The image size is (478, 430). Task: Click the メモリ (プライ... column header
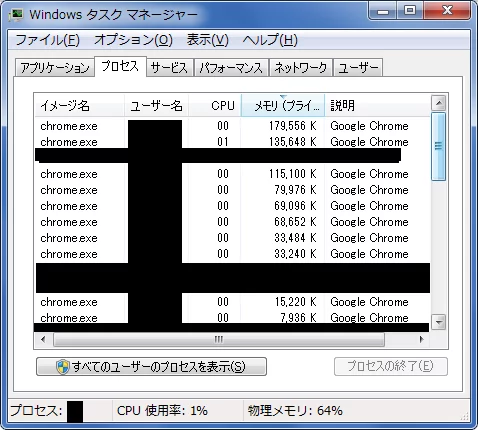[x=283, y=106]
